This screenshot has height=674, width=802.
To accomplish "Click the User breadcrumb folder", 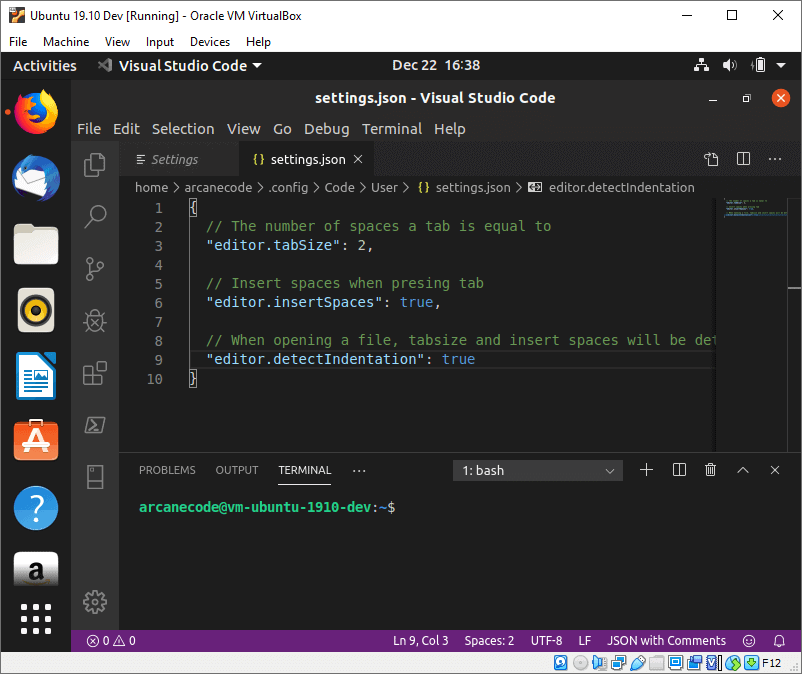I will click(384, 188).
